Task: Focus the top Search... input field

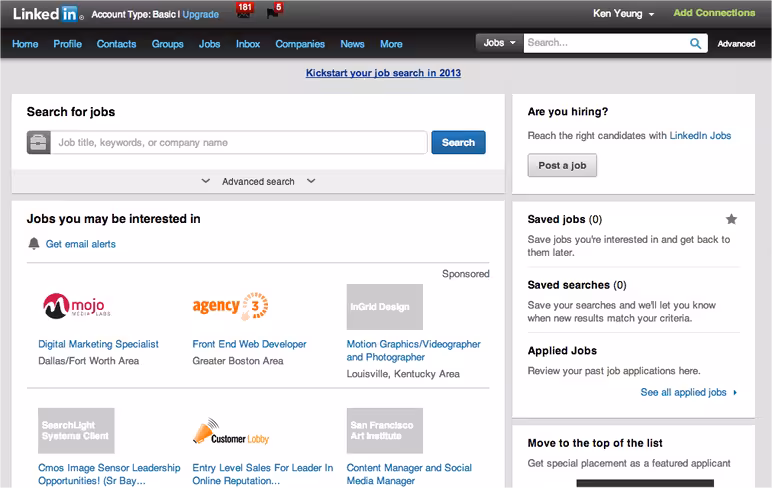Action: coord(606,43)
